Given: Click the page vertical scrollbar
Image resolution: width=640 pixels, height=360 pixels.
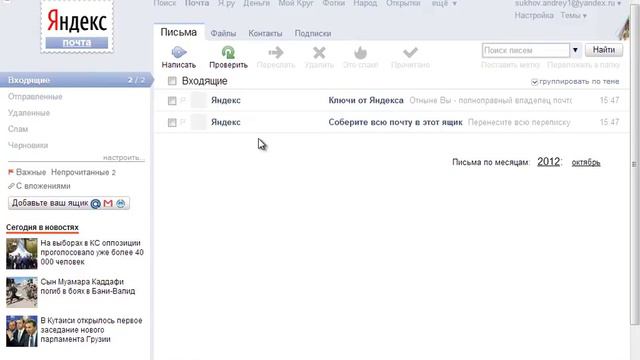Looking at the screenshot, I should [634, 163].
